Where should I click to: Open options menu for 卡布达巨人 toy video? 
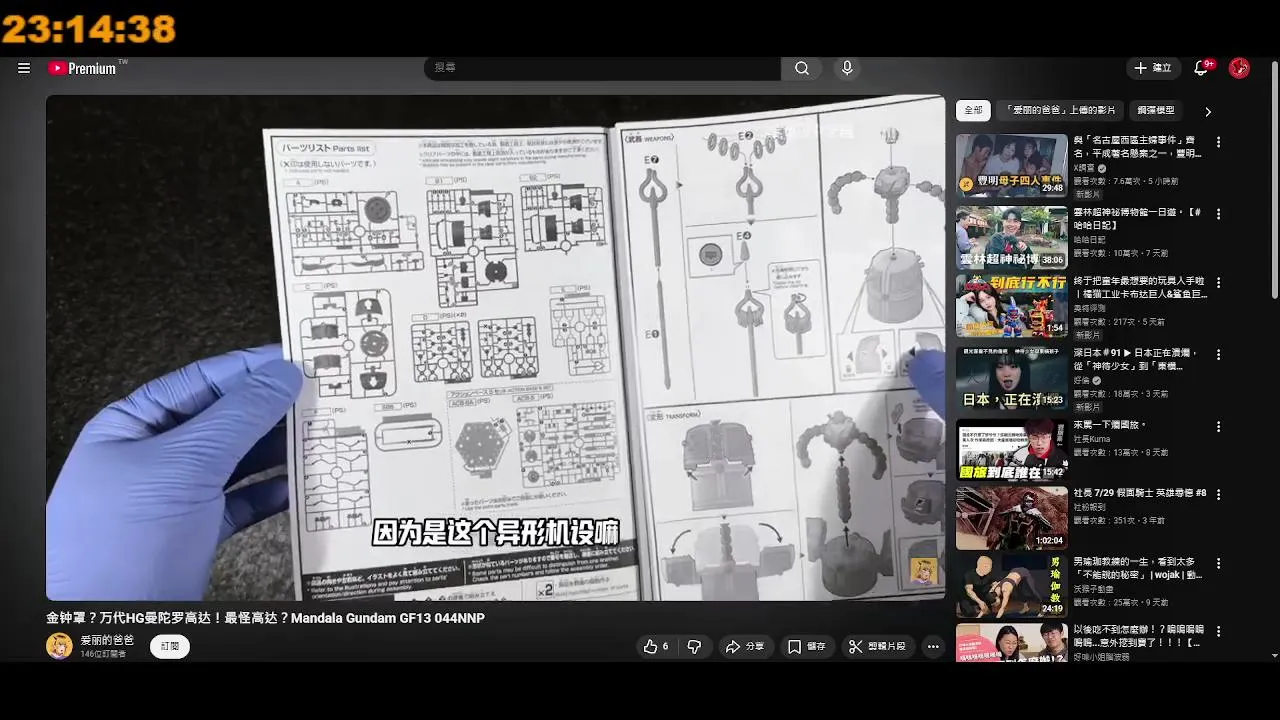pyautogui.click(x=1218, y=283)
